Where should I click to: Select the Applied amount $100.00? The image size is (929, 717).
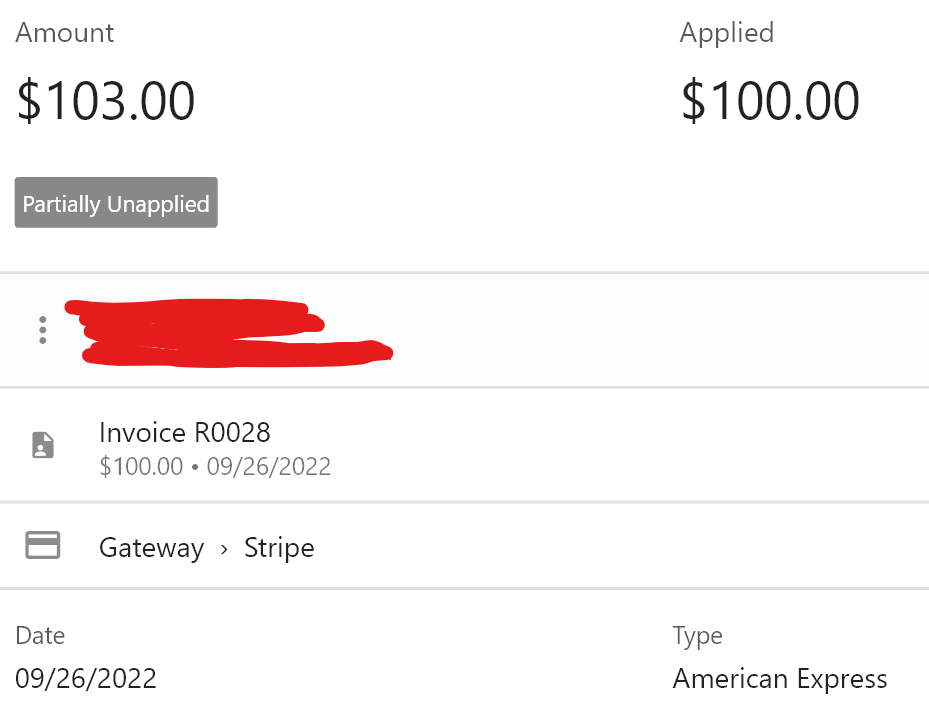point(770,100)
